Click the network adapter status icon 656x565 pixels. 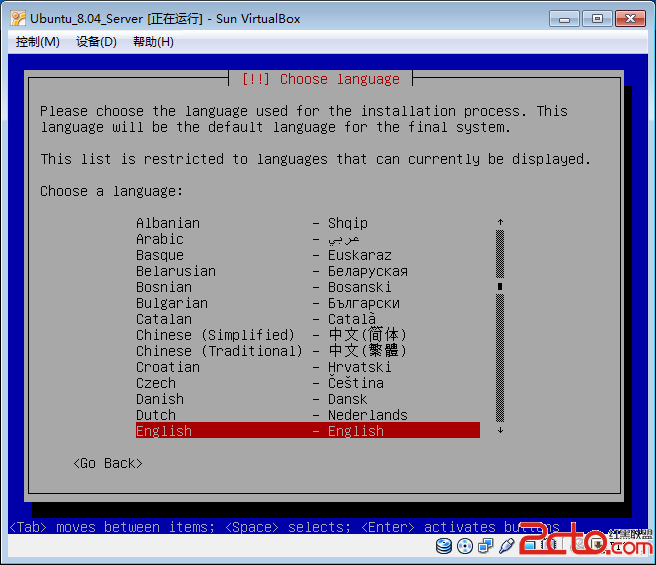pos(486,546)
